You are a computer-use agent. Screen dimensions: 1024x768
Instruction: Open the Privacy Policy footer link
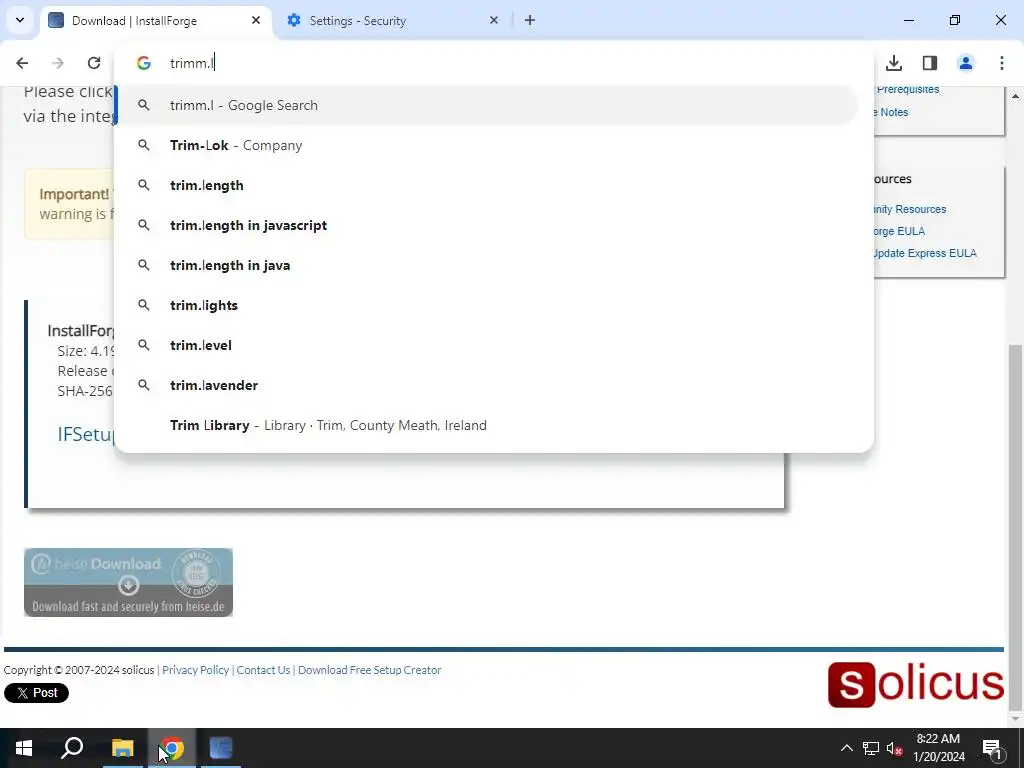click(x=195, y=670)
